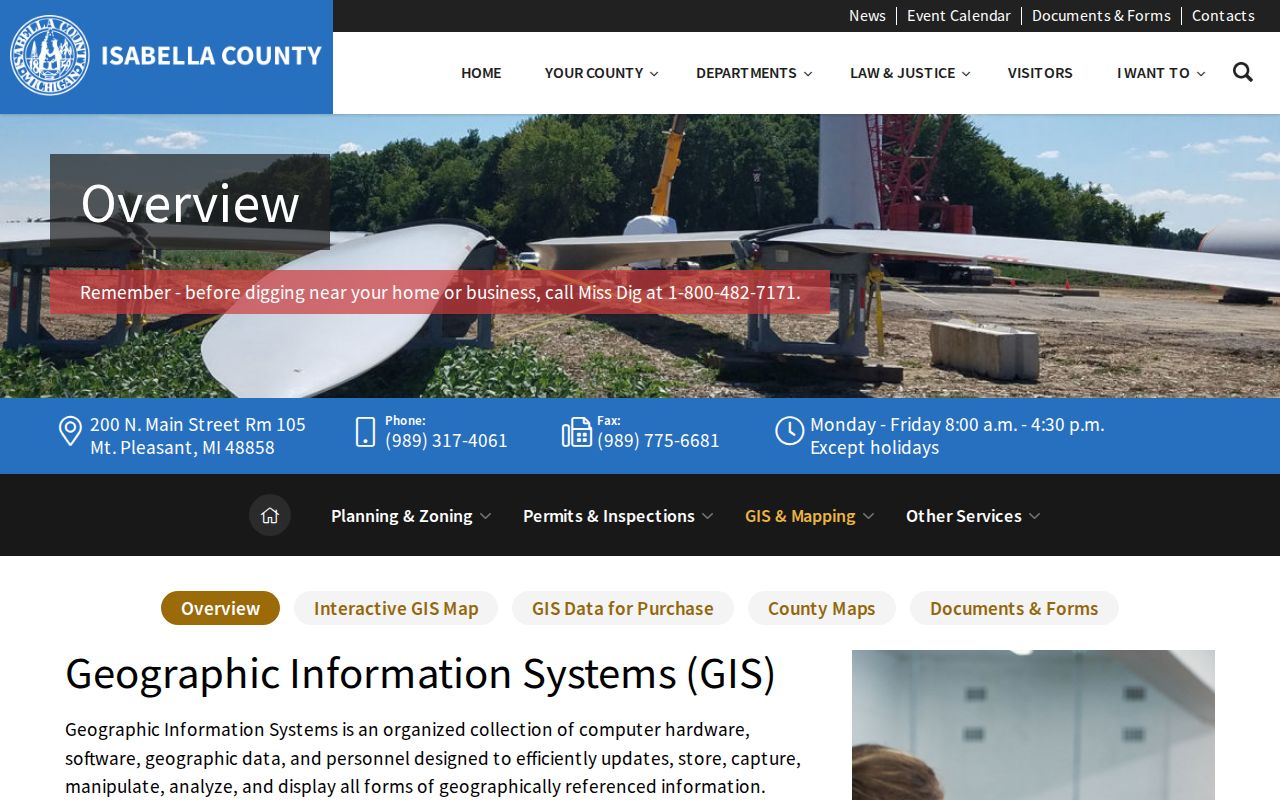
Task: Click GIS & Mapping menu label
Action: 800,516
